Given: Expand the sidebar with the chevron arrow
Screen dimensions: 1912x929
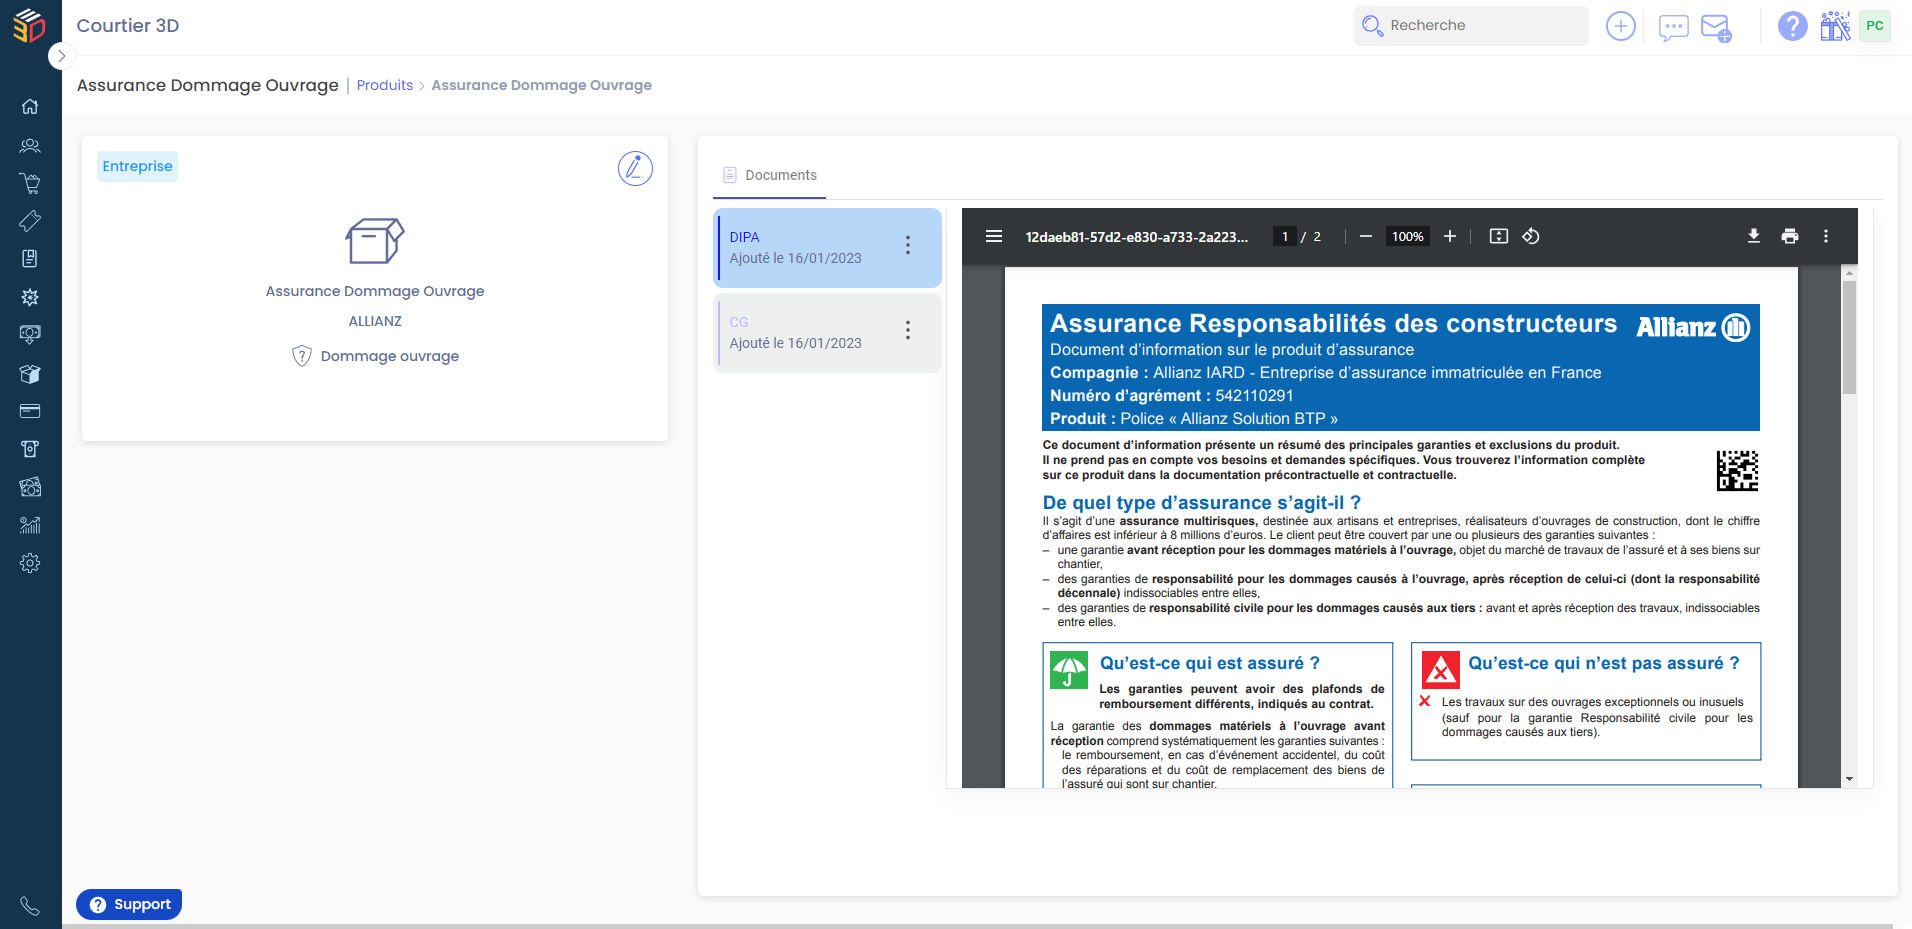Looking at the screenshot, I should (61, 56).
